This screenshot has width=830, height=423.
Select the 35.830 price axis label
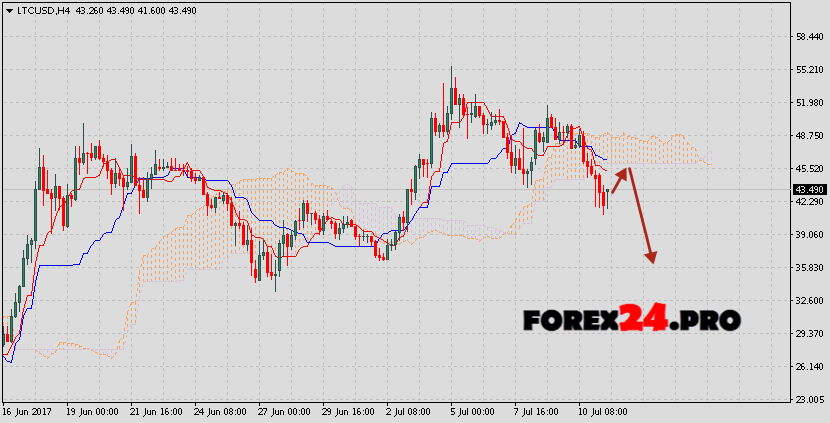tap(808, 268)
